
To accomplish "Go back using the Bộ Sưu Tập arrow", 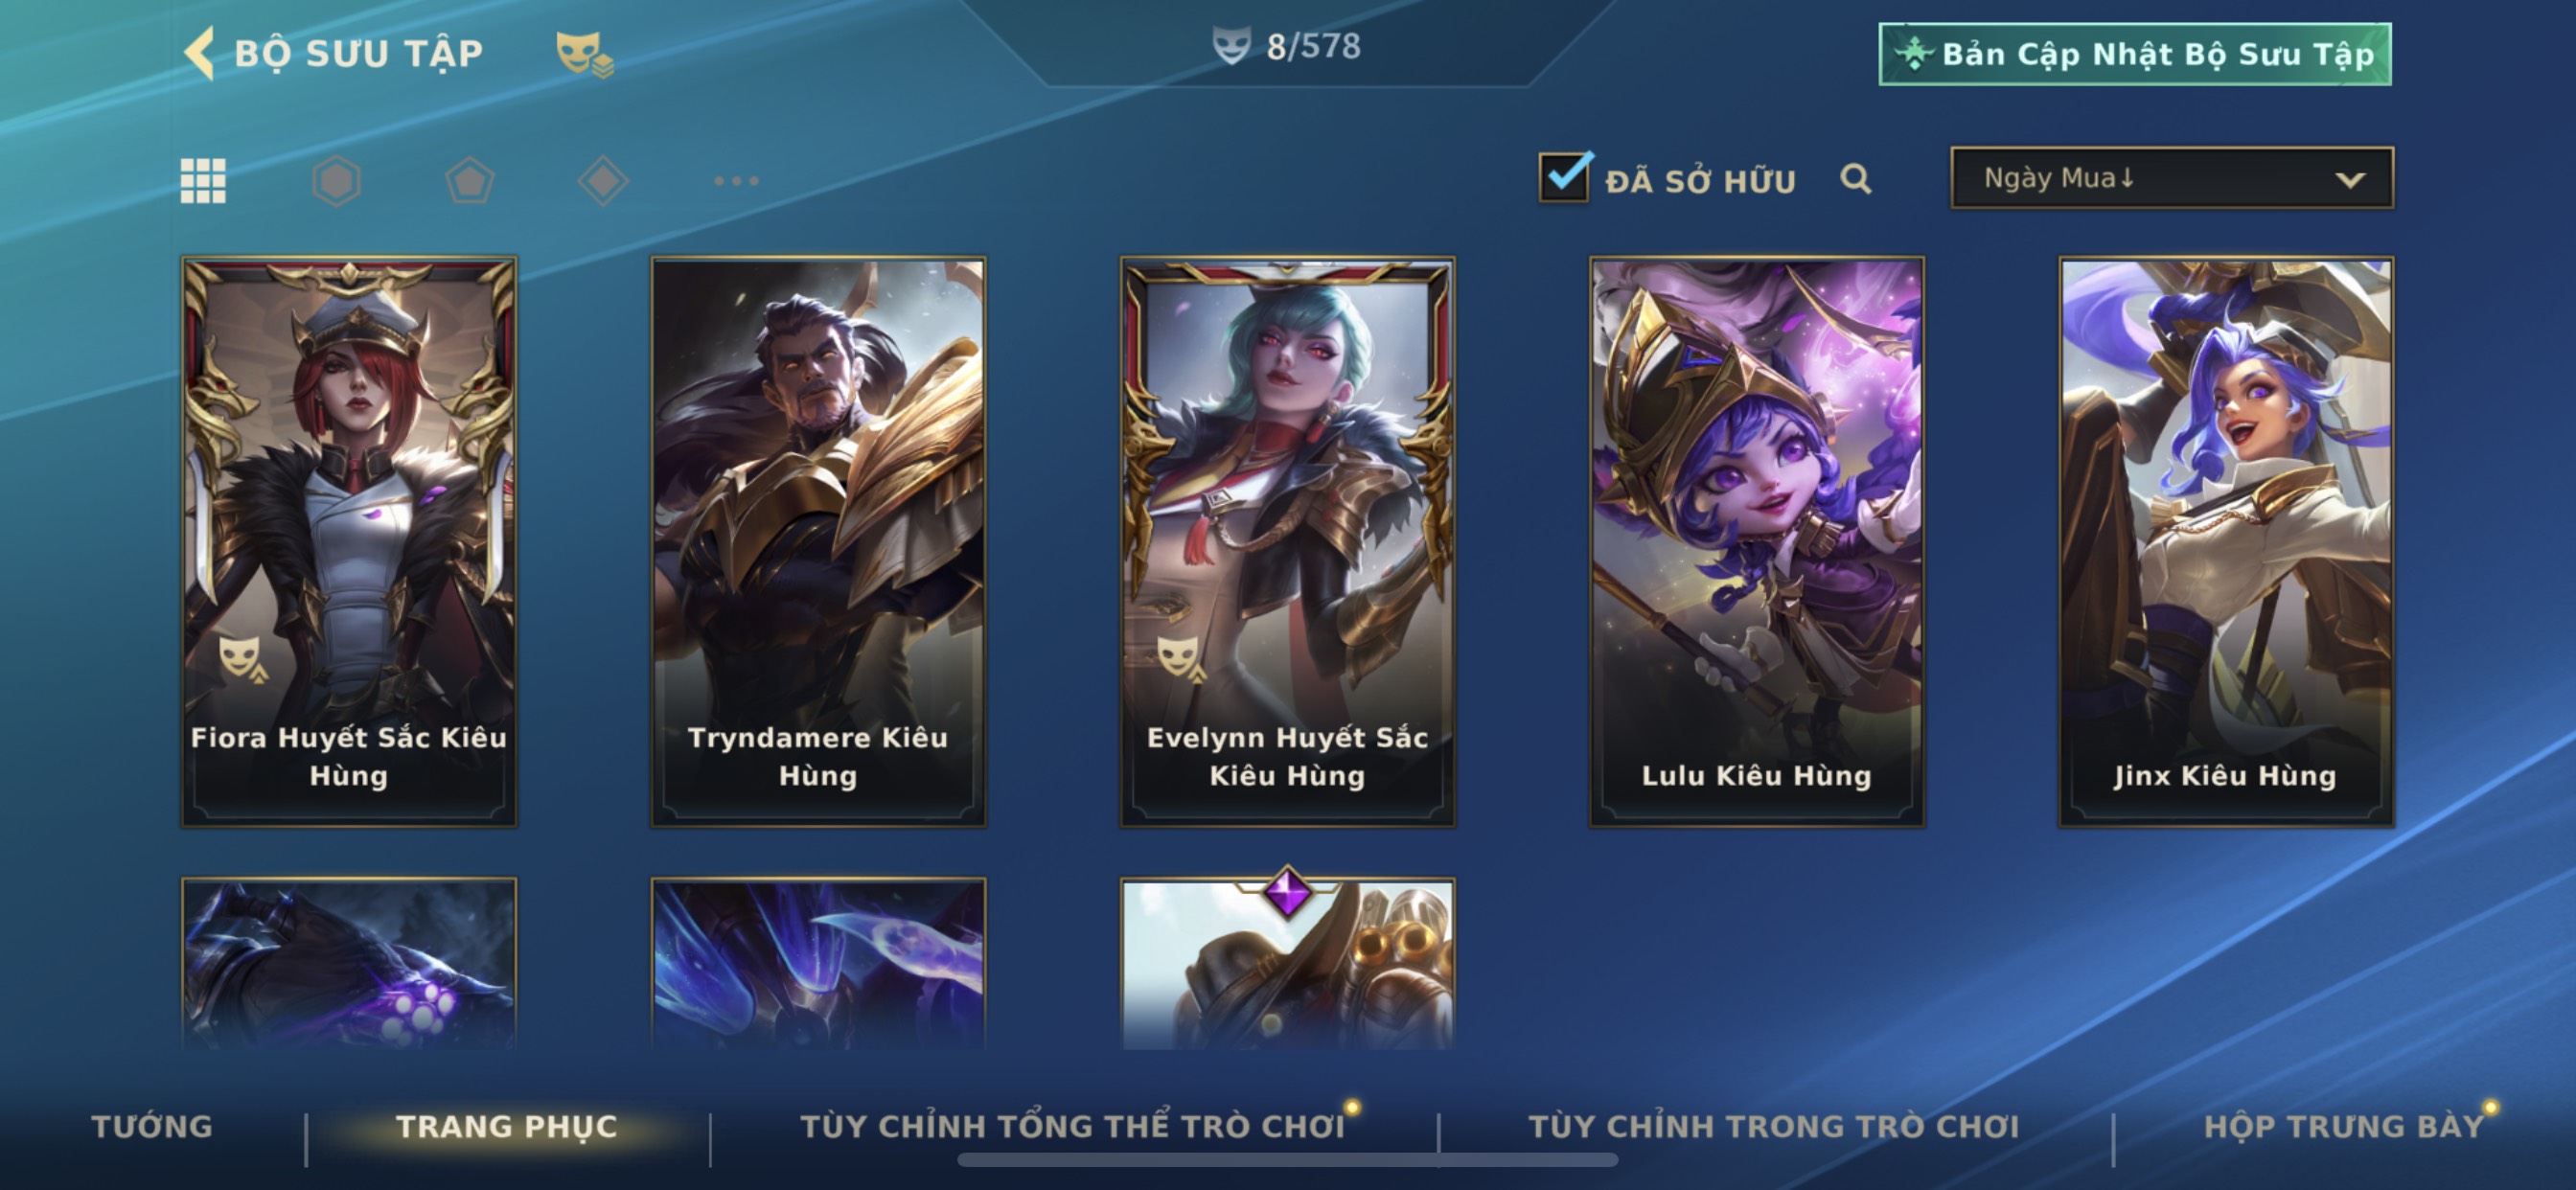I will (x=200, y=52).
